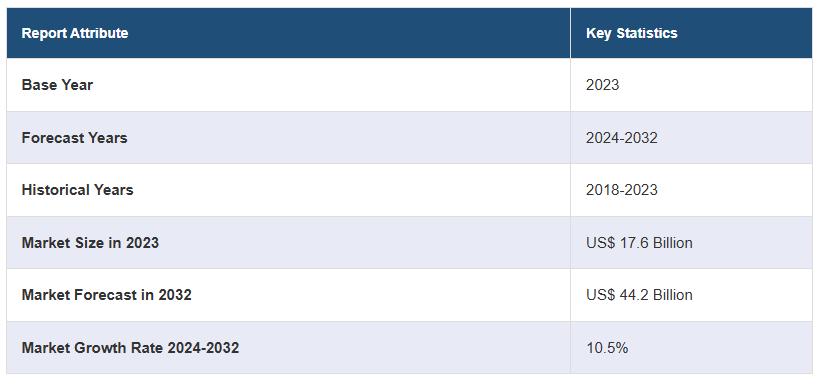Select the Market Forecast in 2032 label
Screen dimensions: 820x381
(107, 295)
